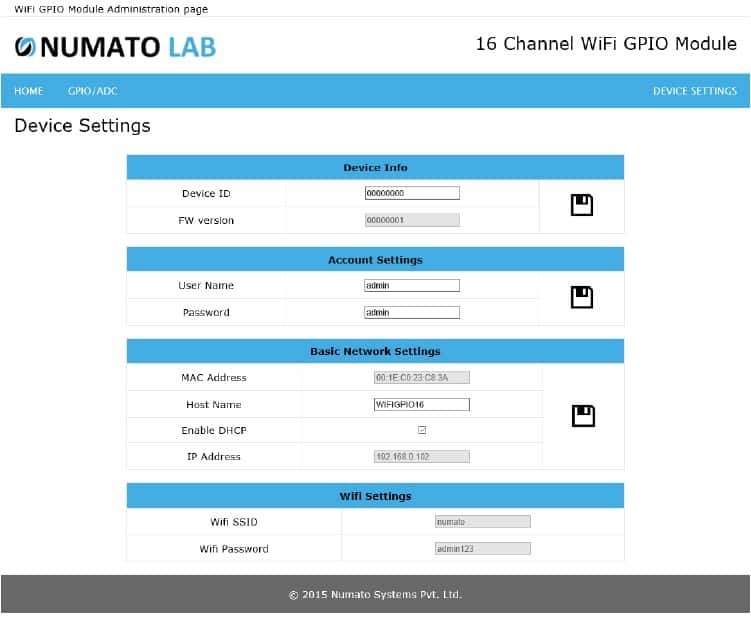This screenshot has width=751, height=619.
Task: Click into the Password field
Action: (412, 312)
